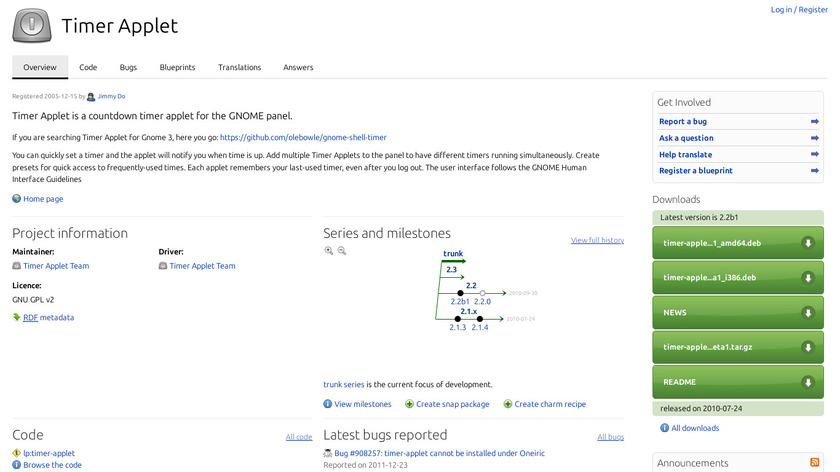
Task: Open the gnome-shell-timer GitHub link
Action: coord(302,137)
